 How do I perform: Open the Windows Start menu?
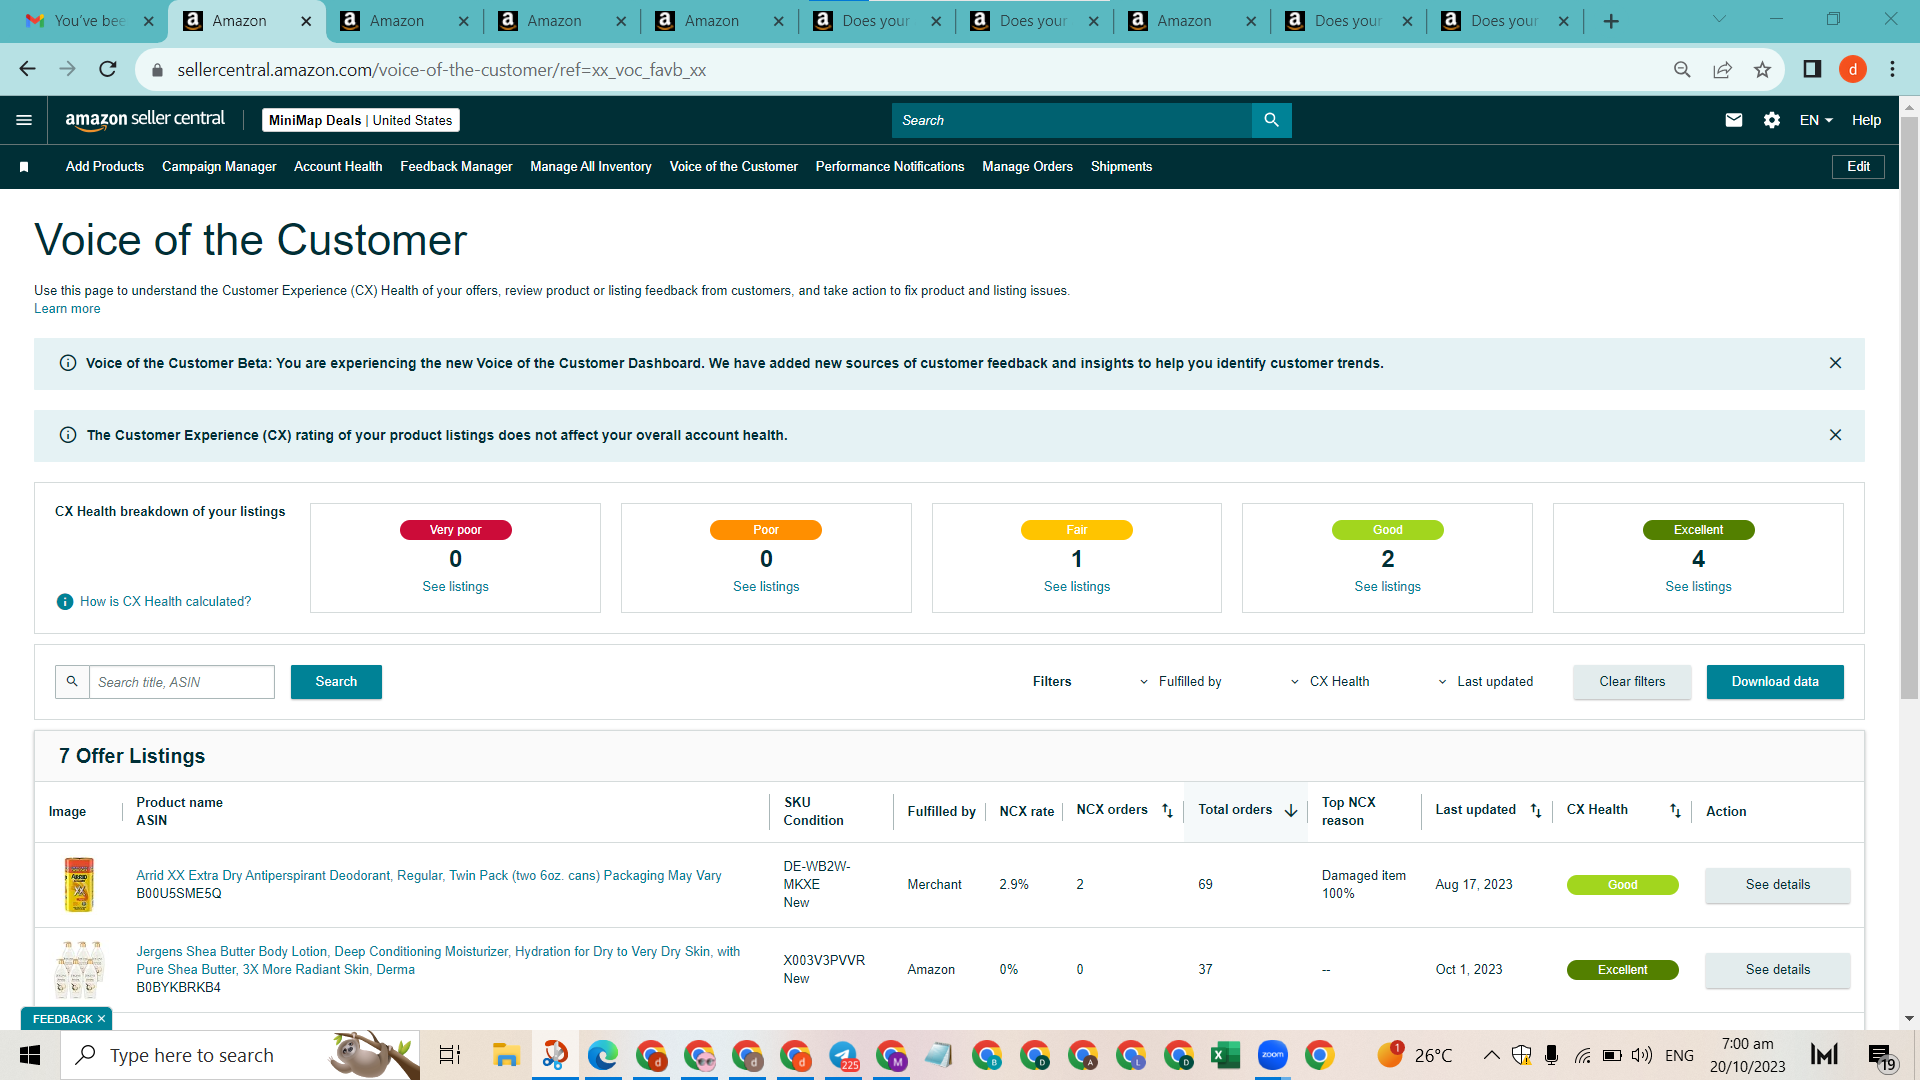coord(30,1055)
